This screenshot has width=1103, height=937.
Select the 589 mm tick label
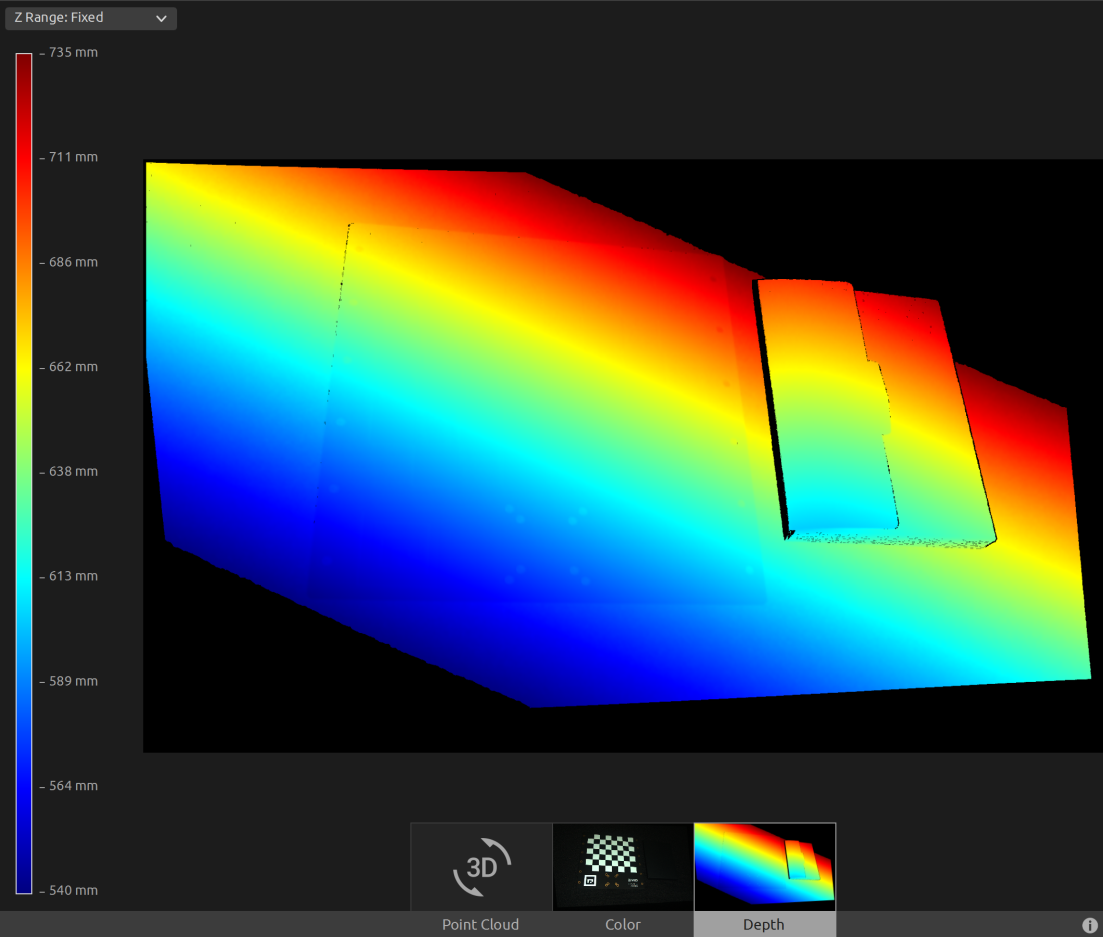pyautogui.click(x=73, y=681)
